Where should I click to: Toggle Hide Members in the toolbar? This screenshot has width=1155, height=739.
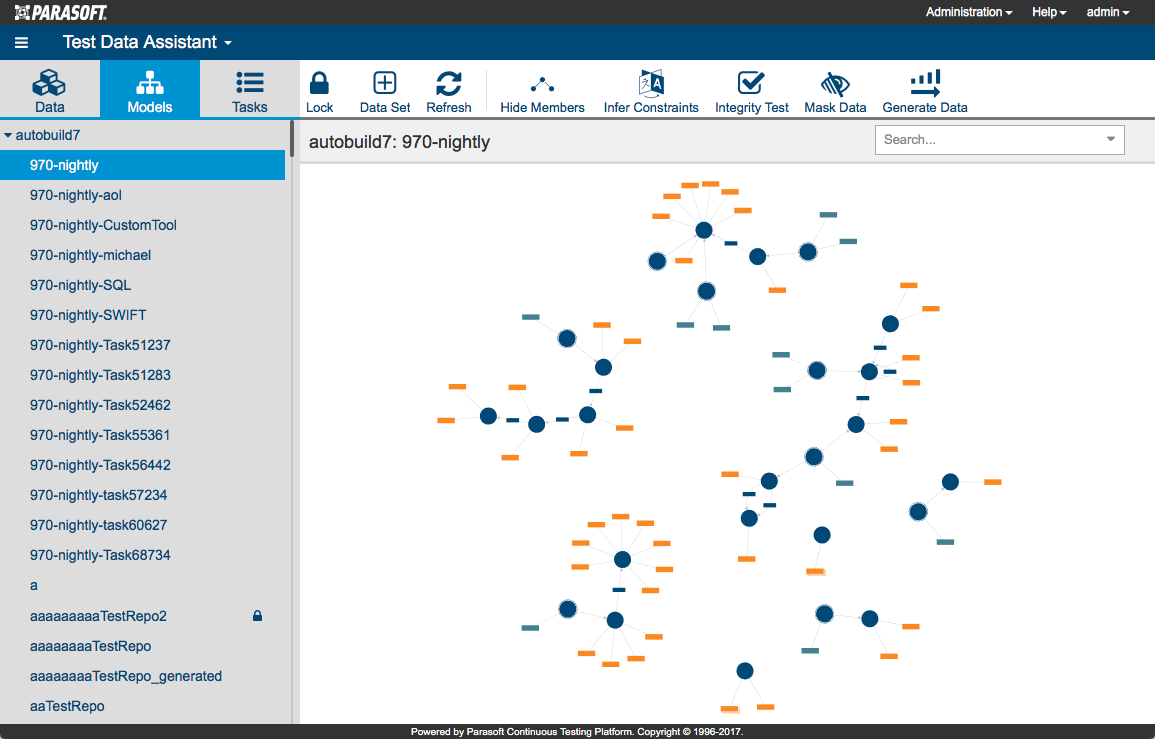(542, 92)
